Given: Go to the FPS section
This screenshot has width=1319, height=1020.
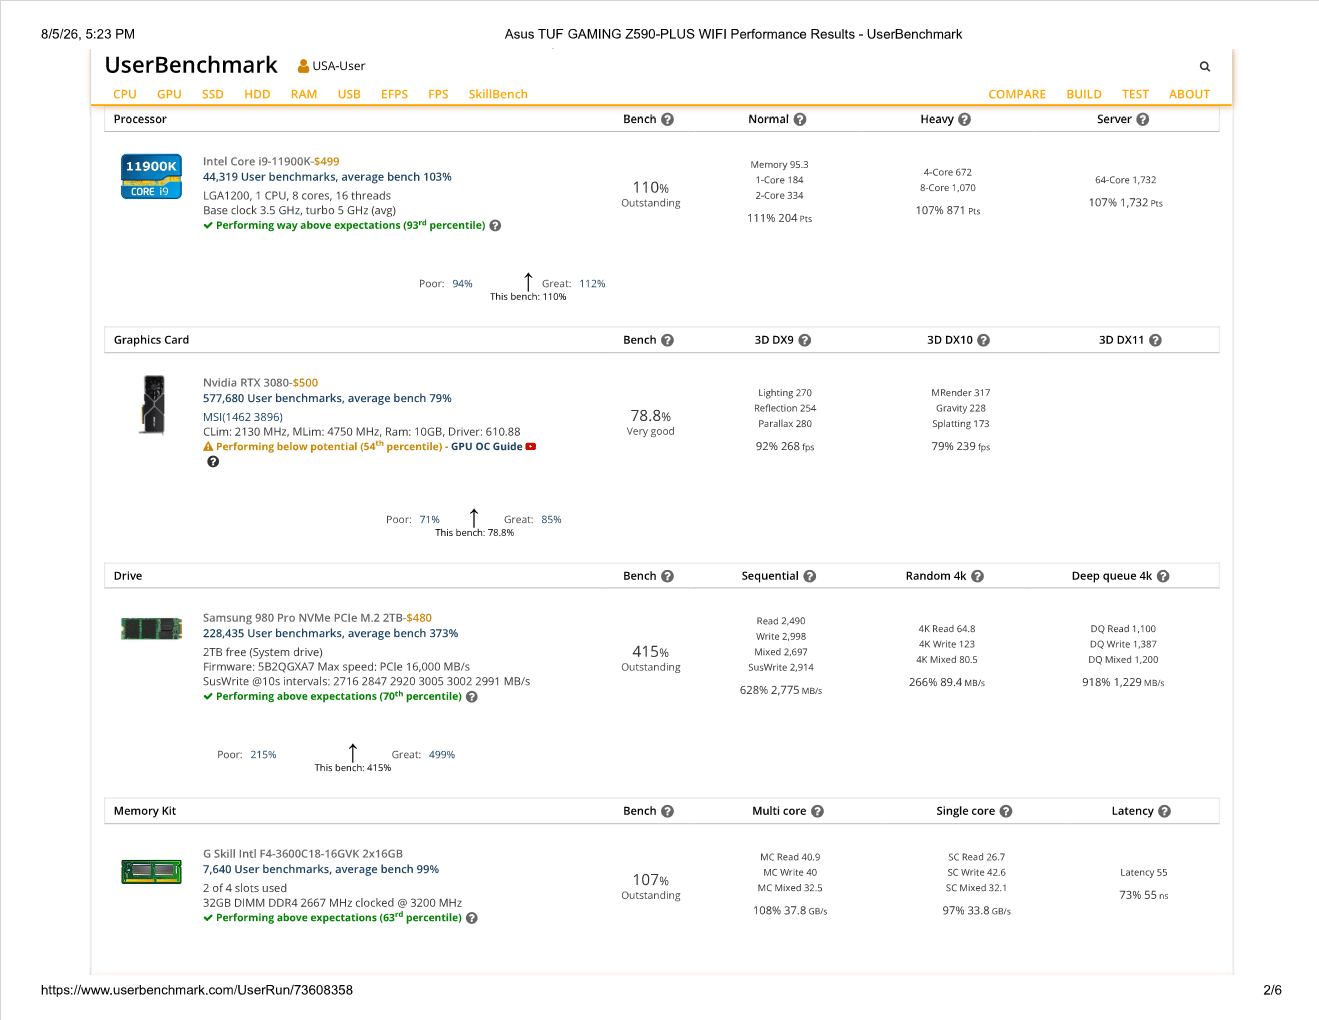Looking at the screenshot, I should (438, 94).
